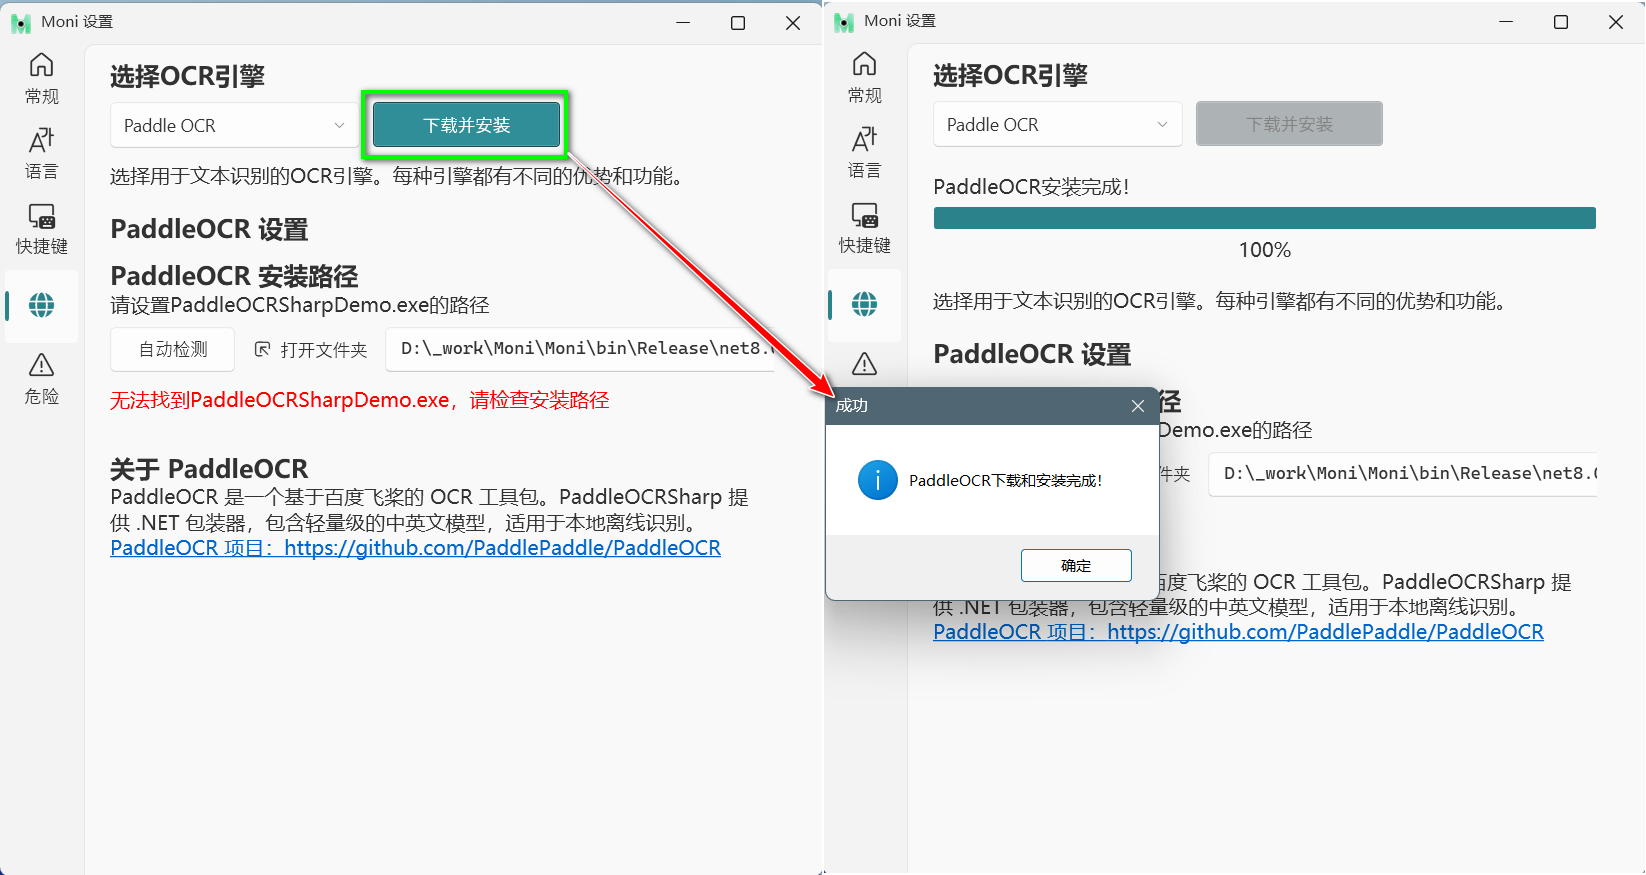Open 语言 language settings in right window
1646x875 pixels.
click(x=864, y=152)
